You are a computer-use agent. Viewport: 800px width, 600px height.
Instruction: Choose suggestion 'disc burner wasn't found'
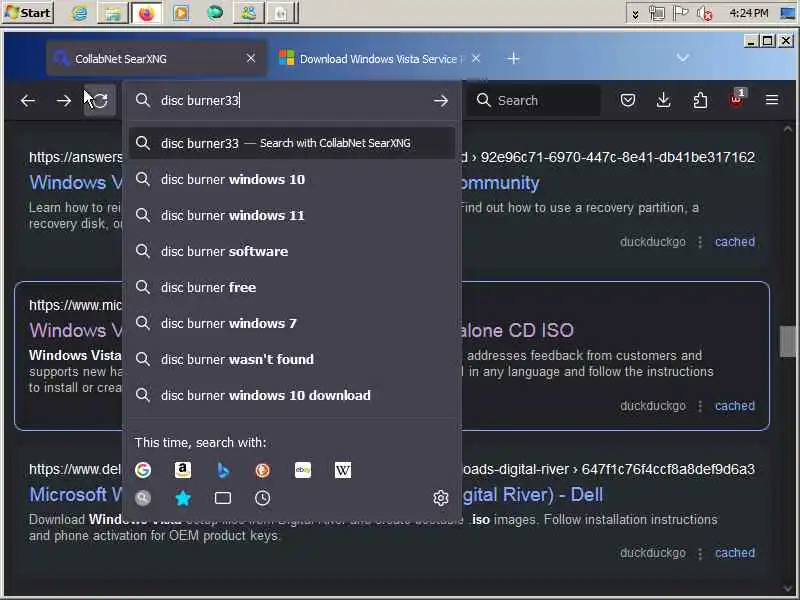(292, 359)
